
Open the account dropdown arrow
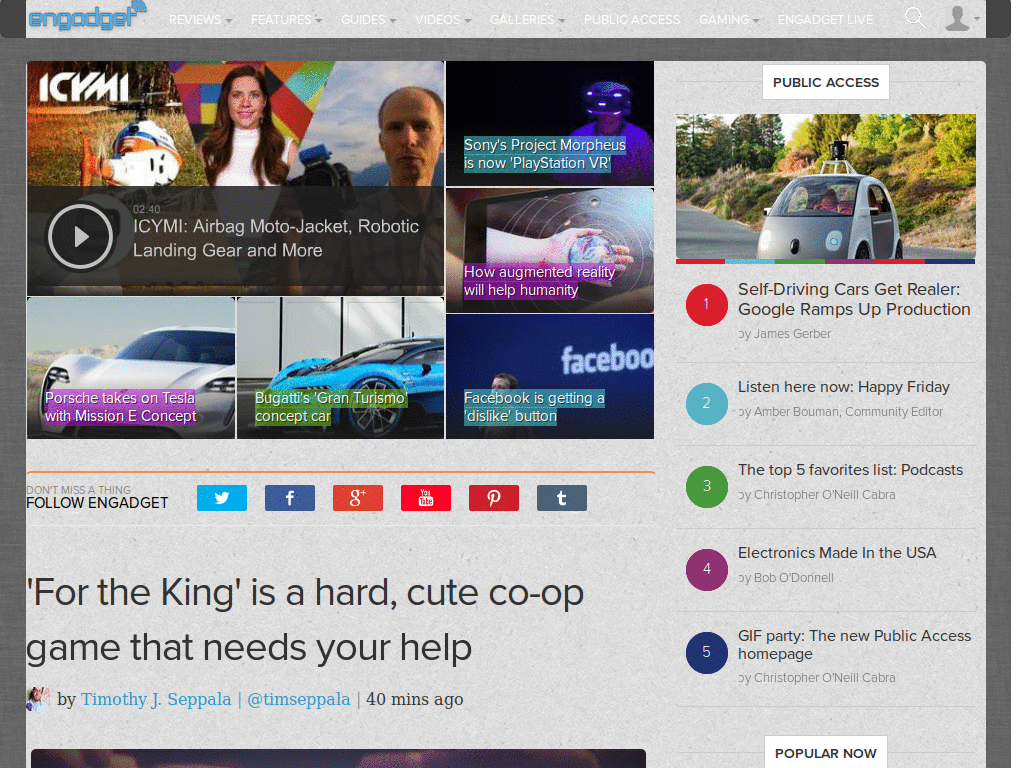[x=976, y=19]
